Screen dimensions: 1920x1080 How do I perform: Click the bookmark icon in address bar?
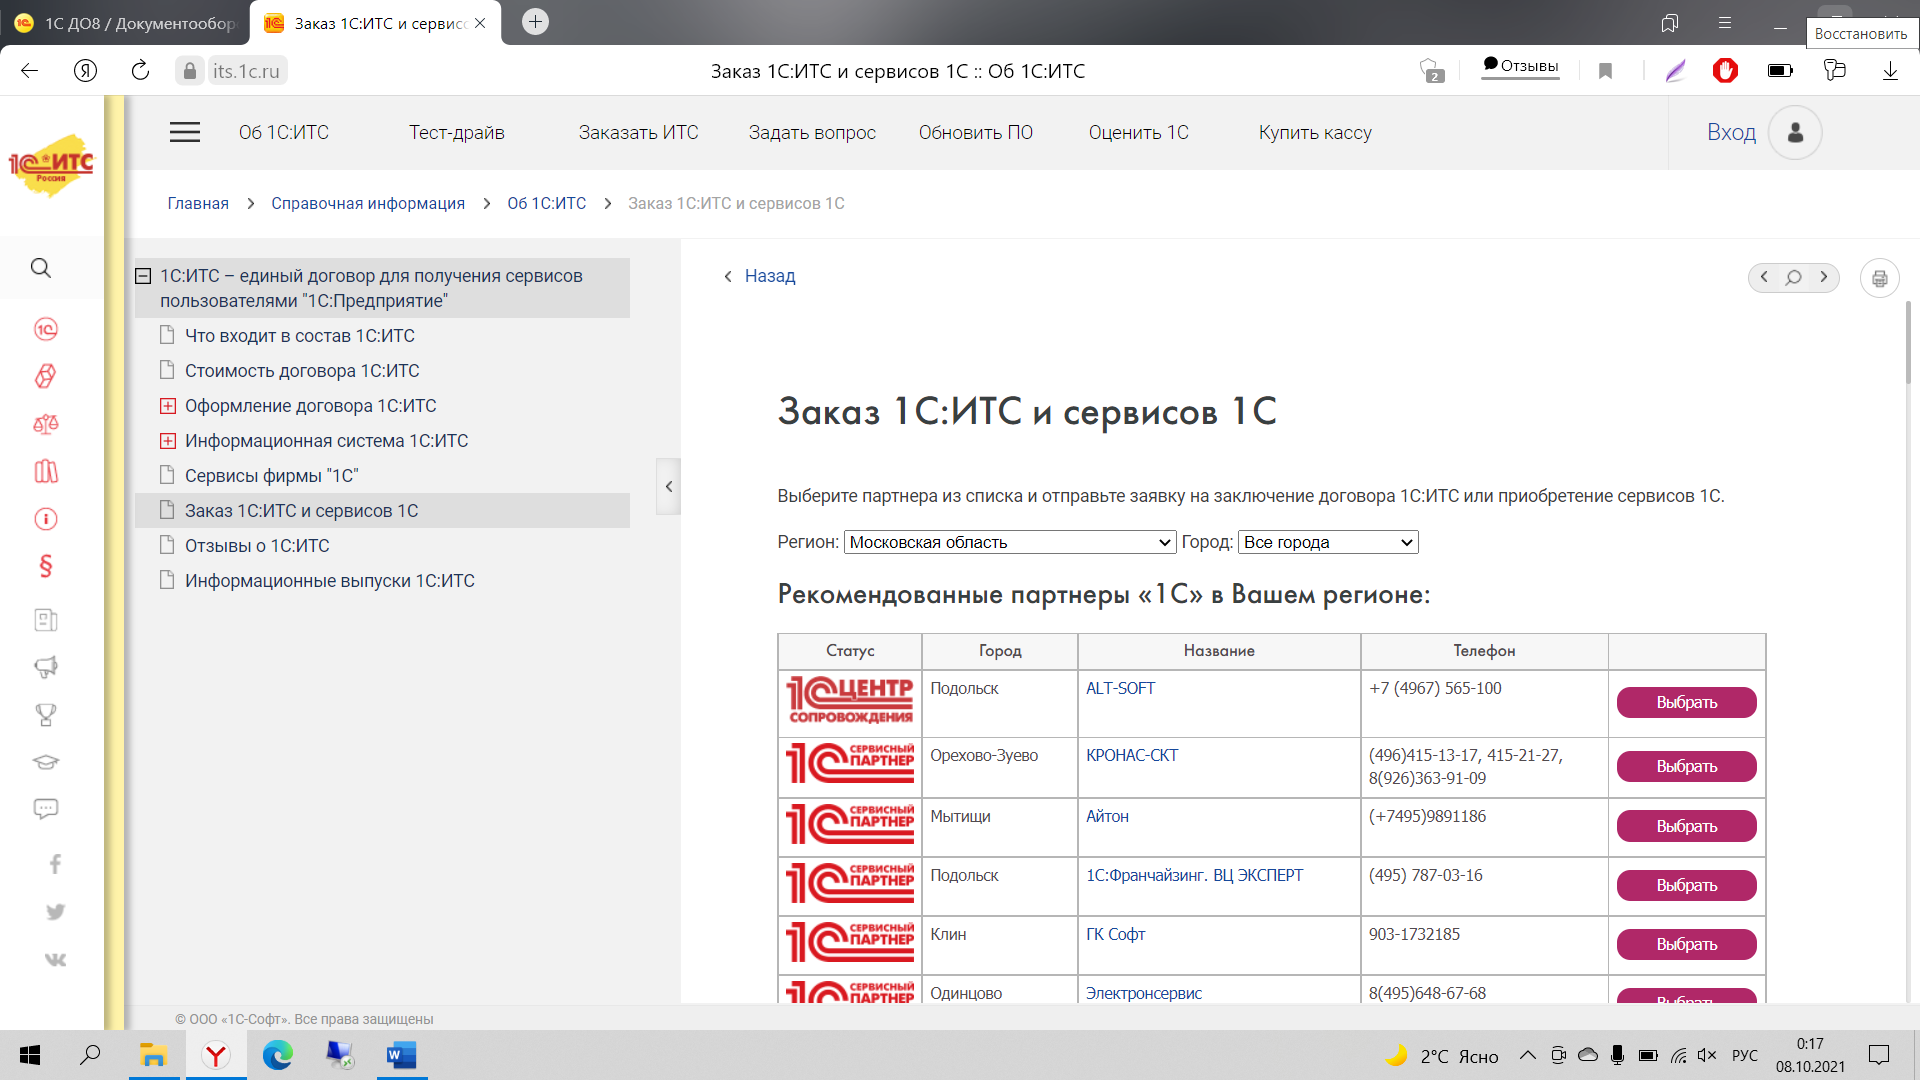click(1605, 71)
